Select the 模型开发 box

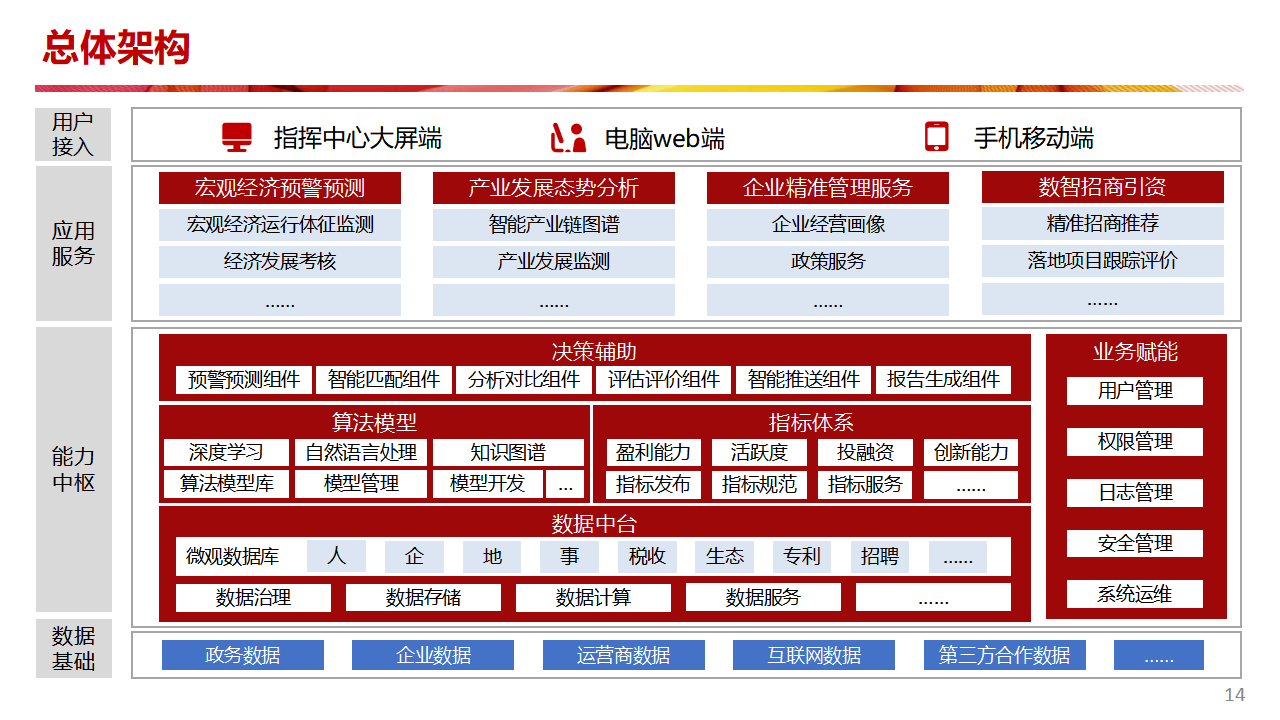tap(488, 484)
